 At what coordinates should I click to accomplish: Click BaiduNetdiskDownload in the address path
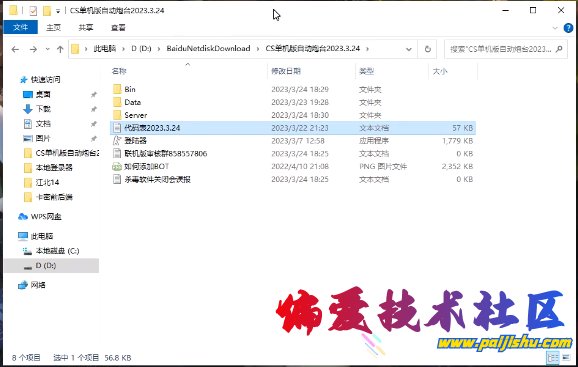click(x=208, y=48)
